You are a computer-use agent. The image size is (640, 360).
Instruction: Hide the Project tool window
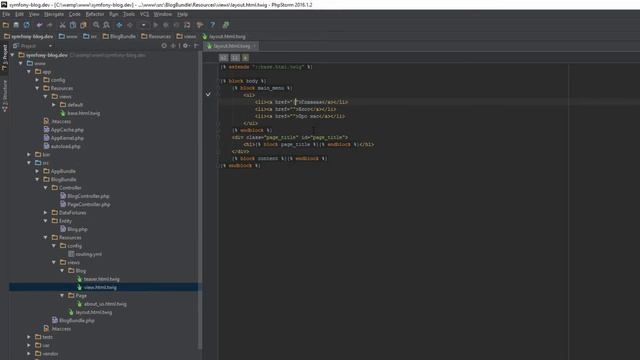196,46
